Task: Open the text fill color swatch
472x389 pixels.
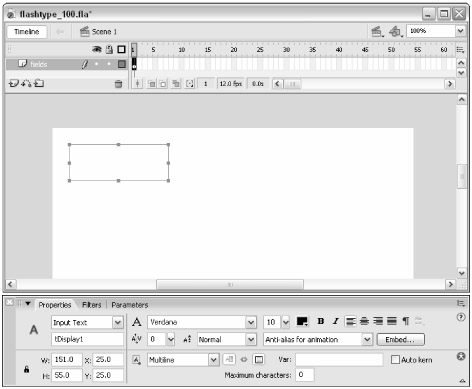Action: coord(302,322)
